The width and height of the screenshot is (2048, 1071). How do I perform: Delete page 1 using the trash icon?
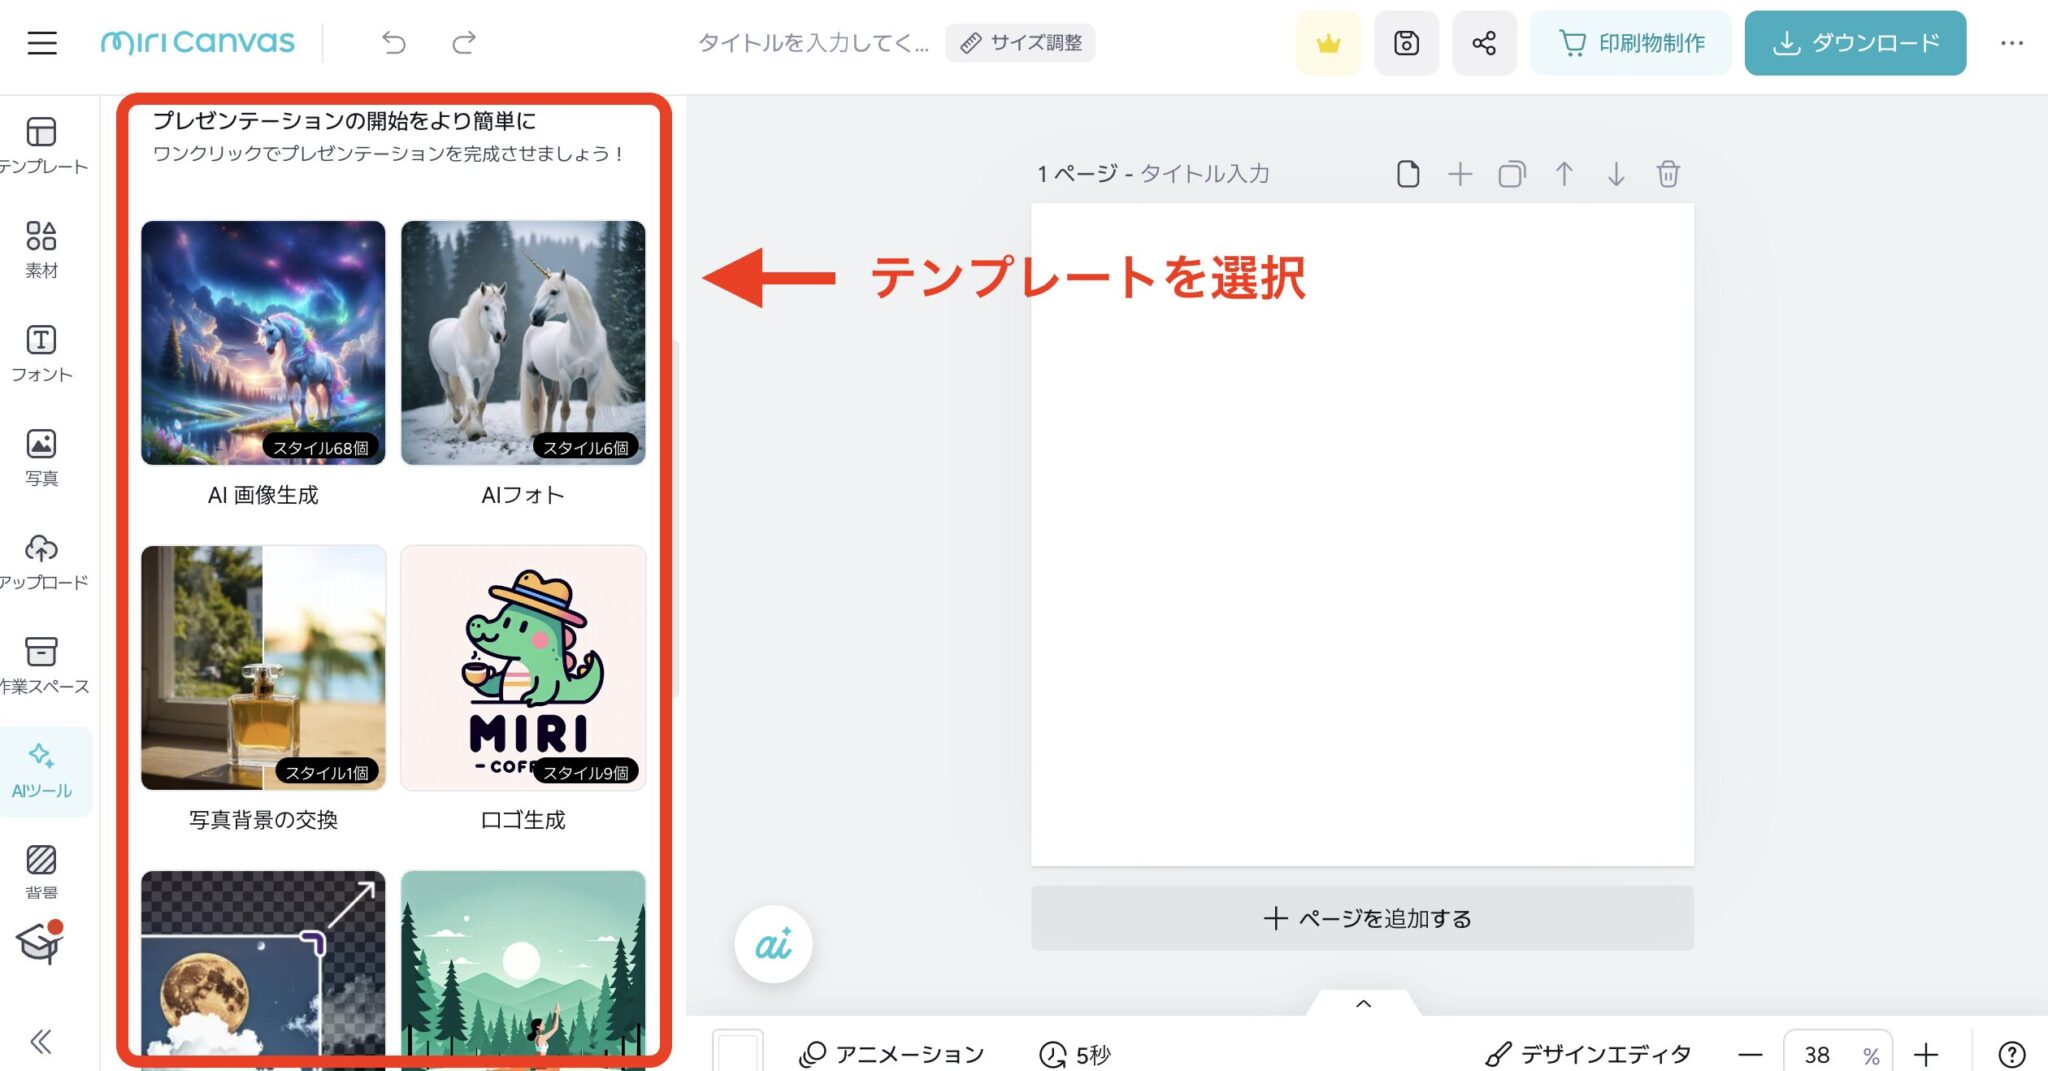[x=1668, y=173]
